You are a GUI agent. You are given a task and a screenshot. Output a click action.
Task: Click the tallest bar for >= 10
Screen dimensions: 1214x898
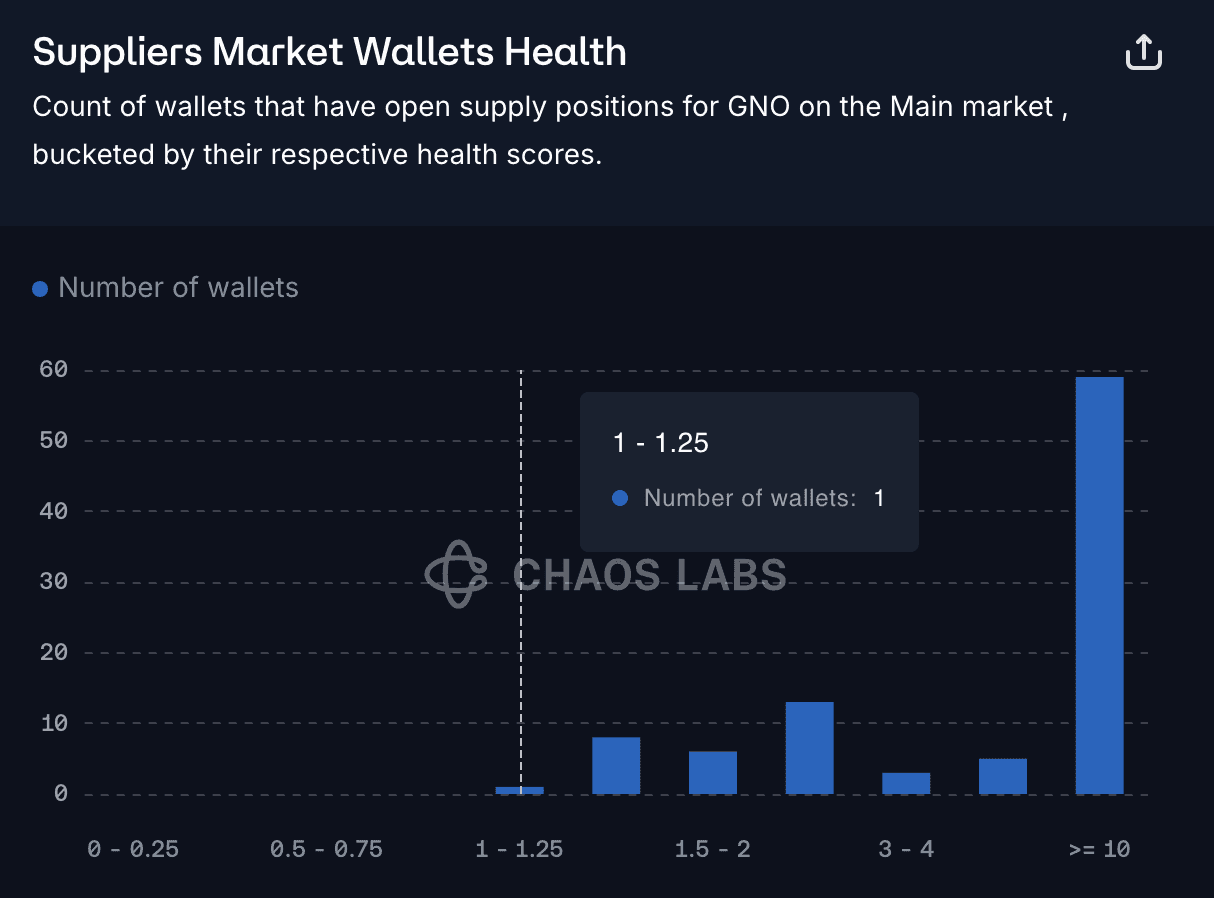(1099, 585)
